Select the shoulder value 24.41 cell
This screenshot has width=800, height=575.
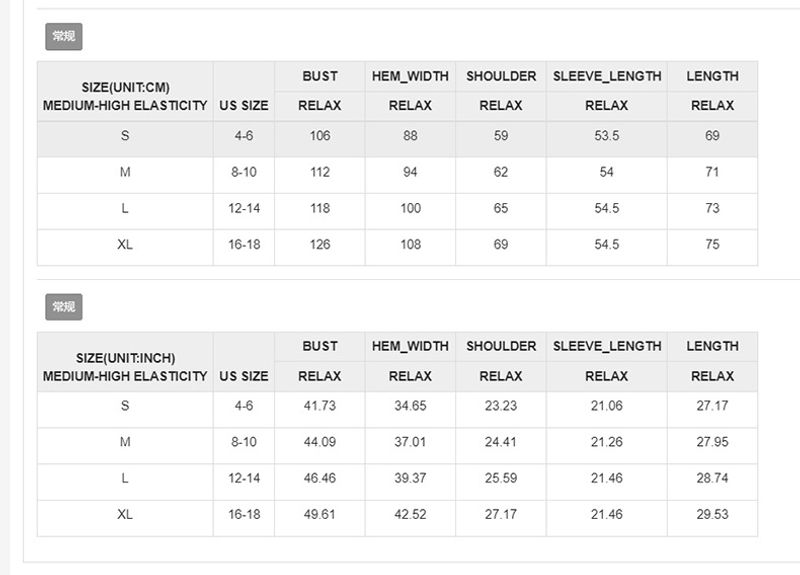click(x=501, y=442)
